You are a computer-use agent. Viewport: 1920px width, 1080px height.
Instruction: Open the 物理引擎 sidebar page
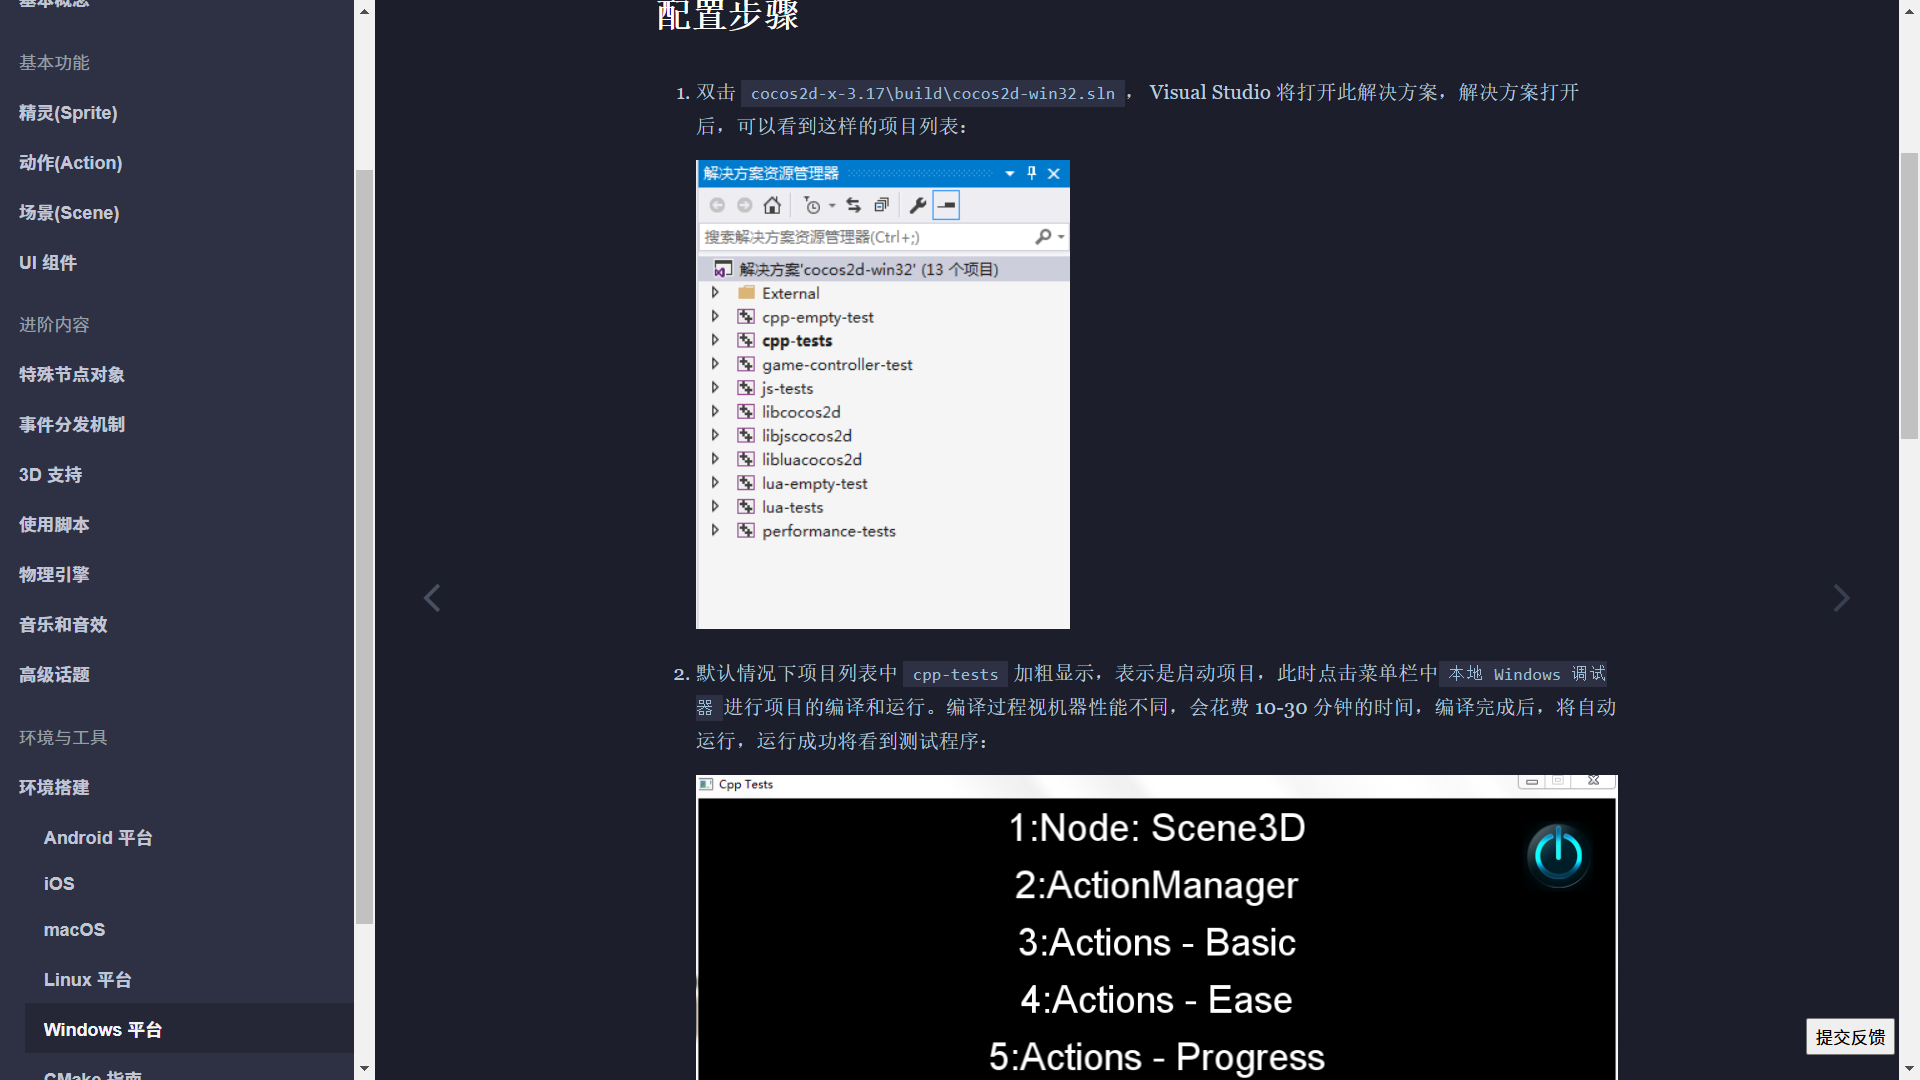54,575
